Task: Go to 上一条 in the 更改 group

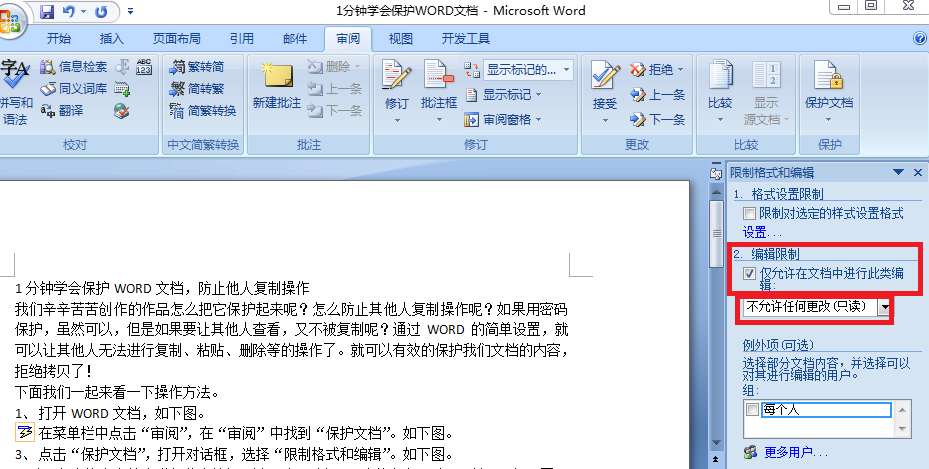Action: [658, 95]
